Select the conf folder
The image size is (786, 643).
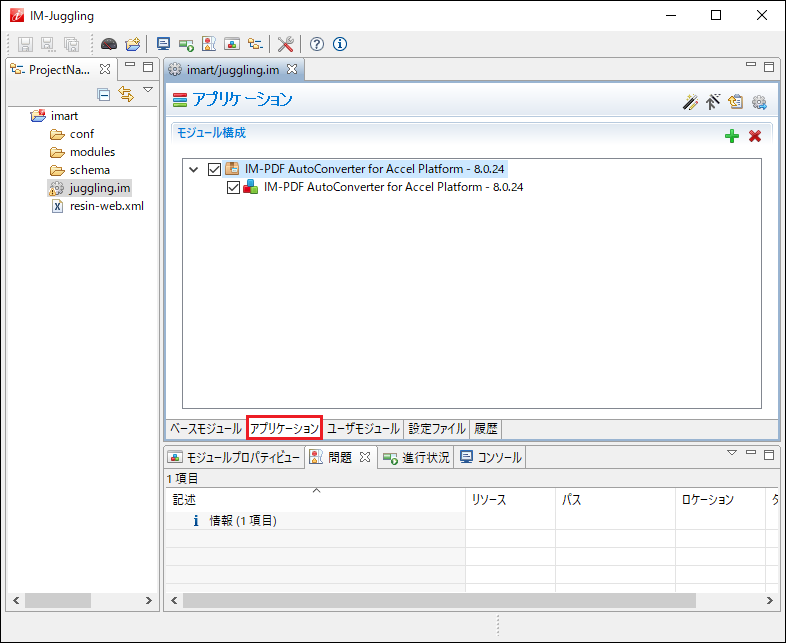click(81, 134)
